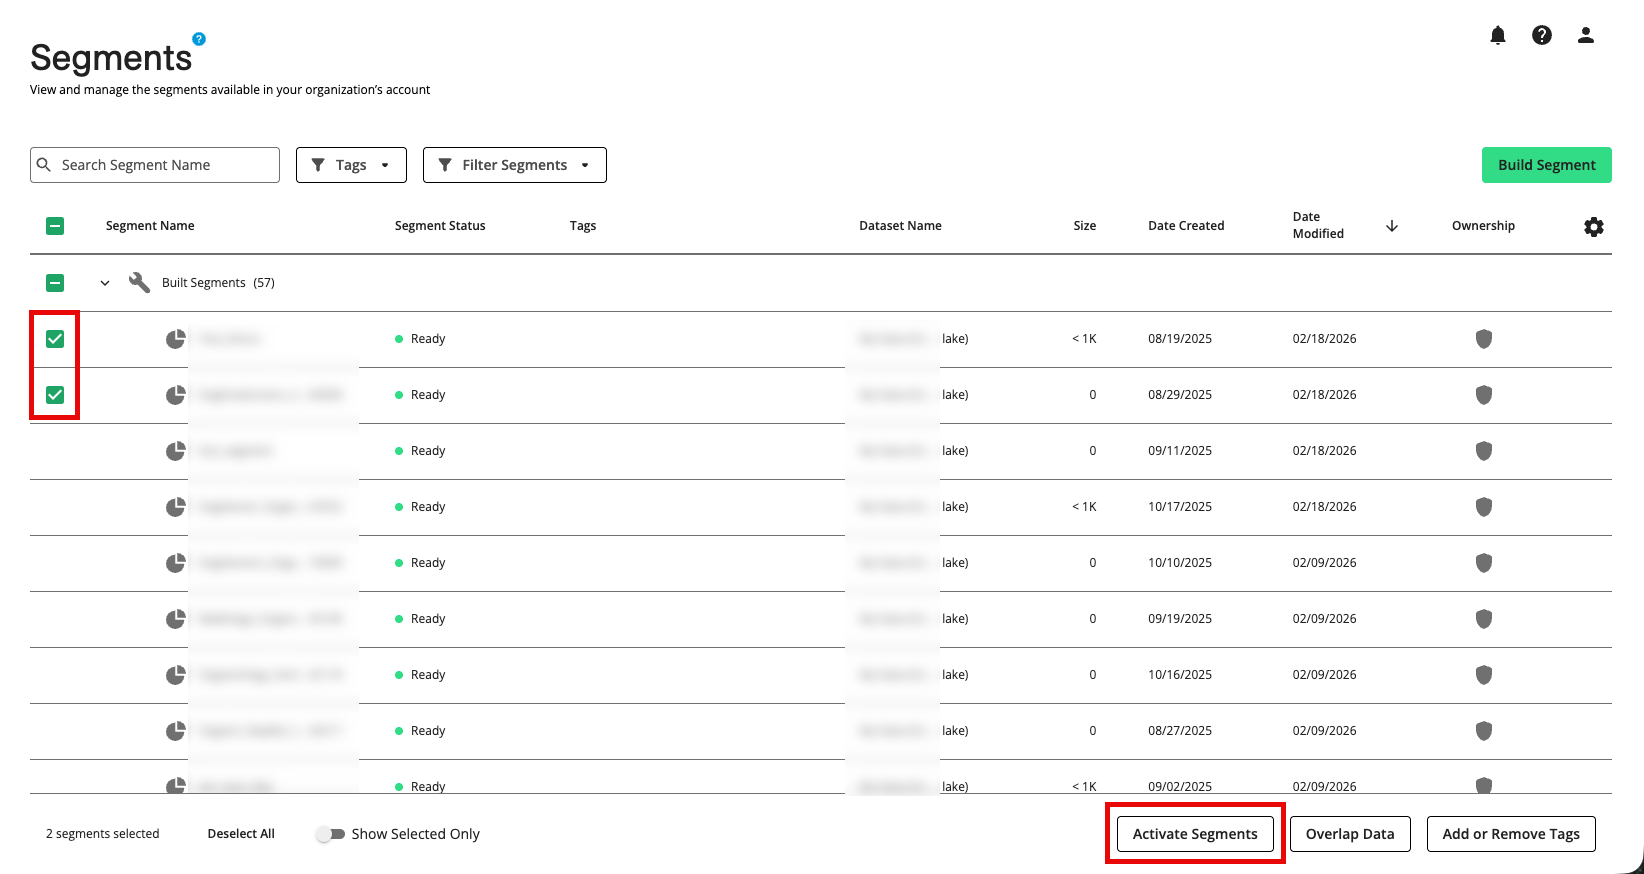Click the ownership shield icon in first row
1644x874 pixels.
1483,339
